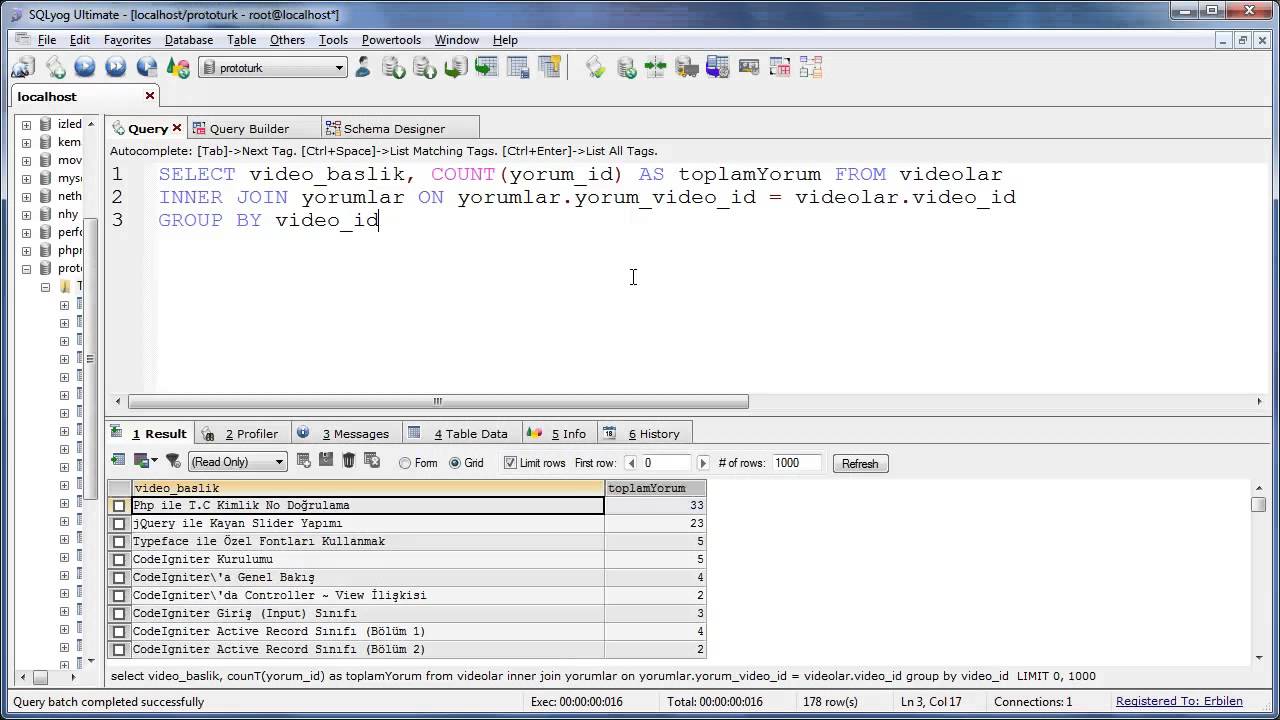Click the # of rows input field

click(x=797, y=463)
